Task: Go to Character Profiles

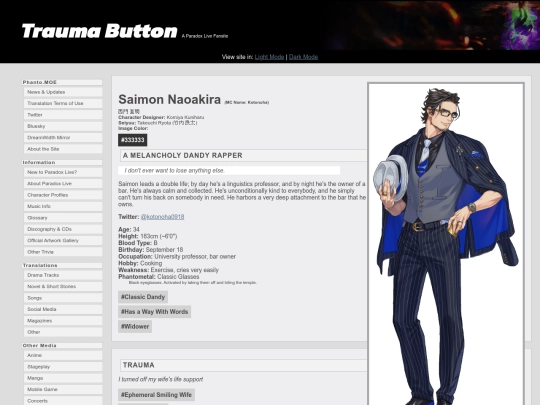Action: 63,195
